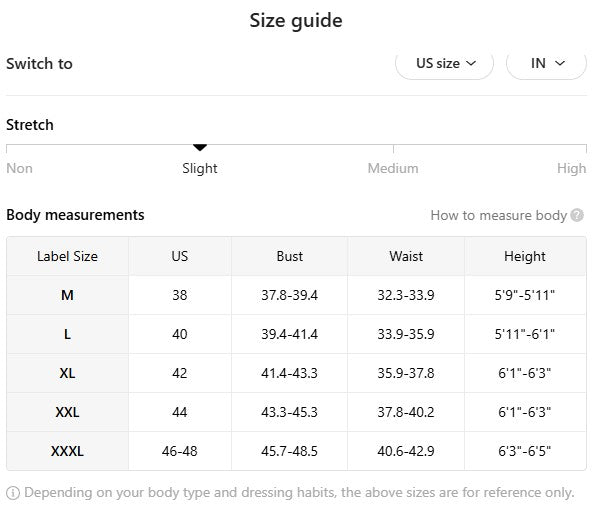
Task: Select the High stretch label
Action: click(x=571, y=168)
